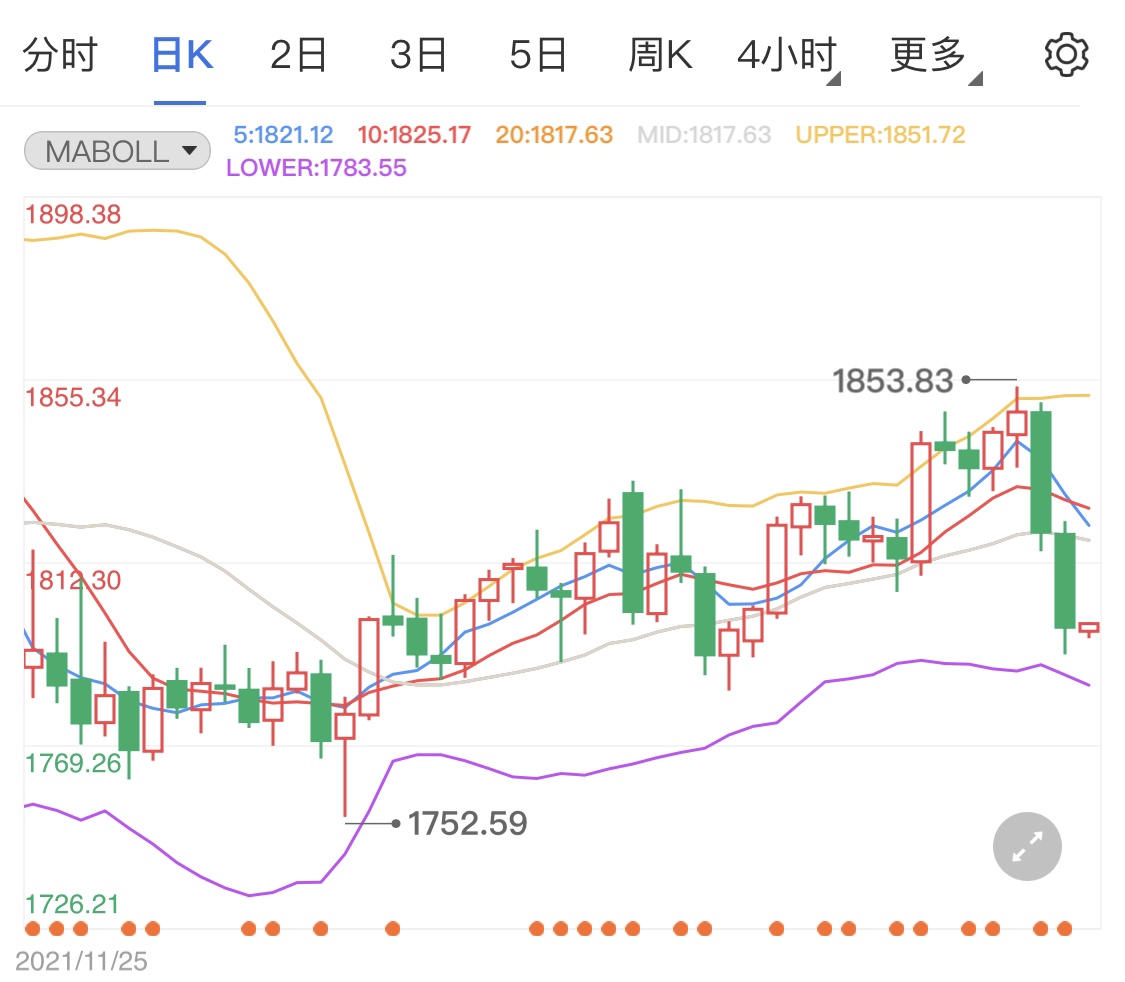1125x982 pixels.
Task: Click the 2021/11/25 date label
Action: (x=81, y=961)
